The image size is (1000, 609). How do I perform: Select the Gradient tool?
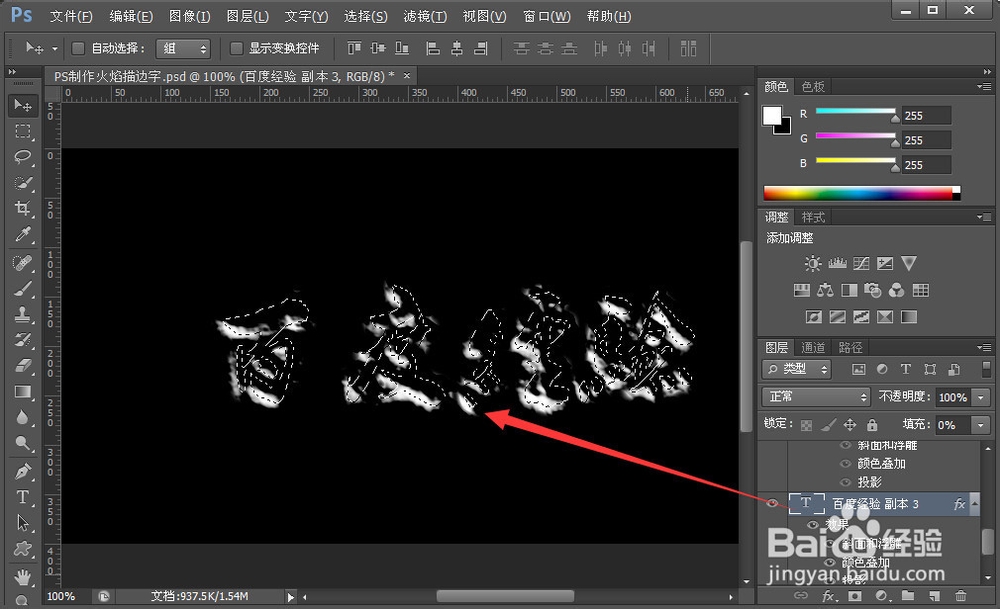click(x=23, y=392)
